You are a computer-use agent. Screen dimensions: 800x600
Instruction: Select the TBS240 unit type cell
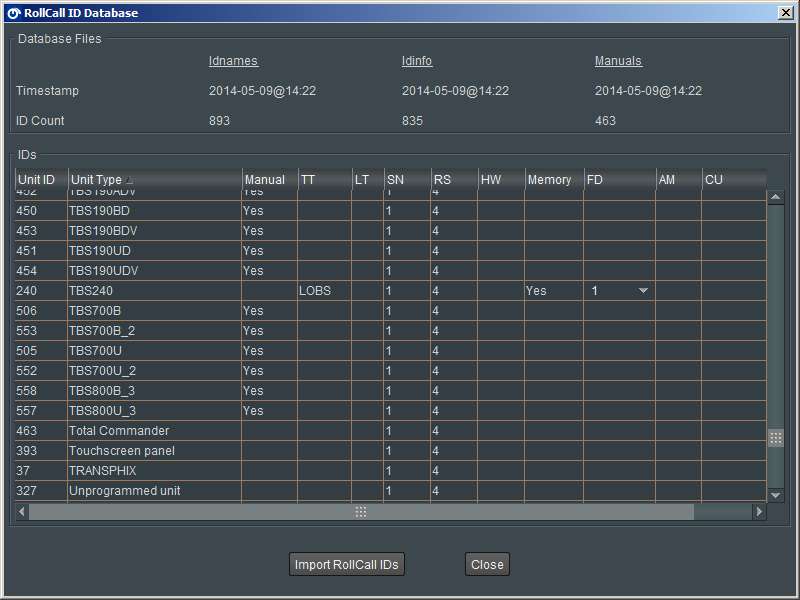tap(155, 291)
